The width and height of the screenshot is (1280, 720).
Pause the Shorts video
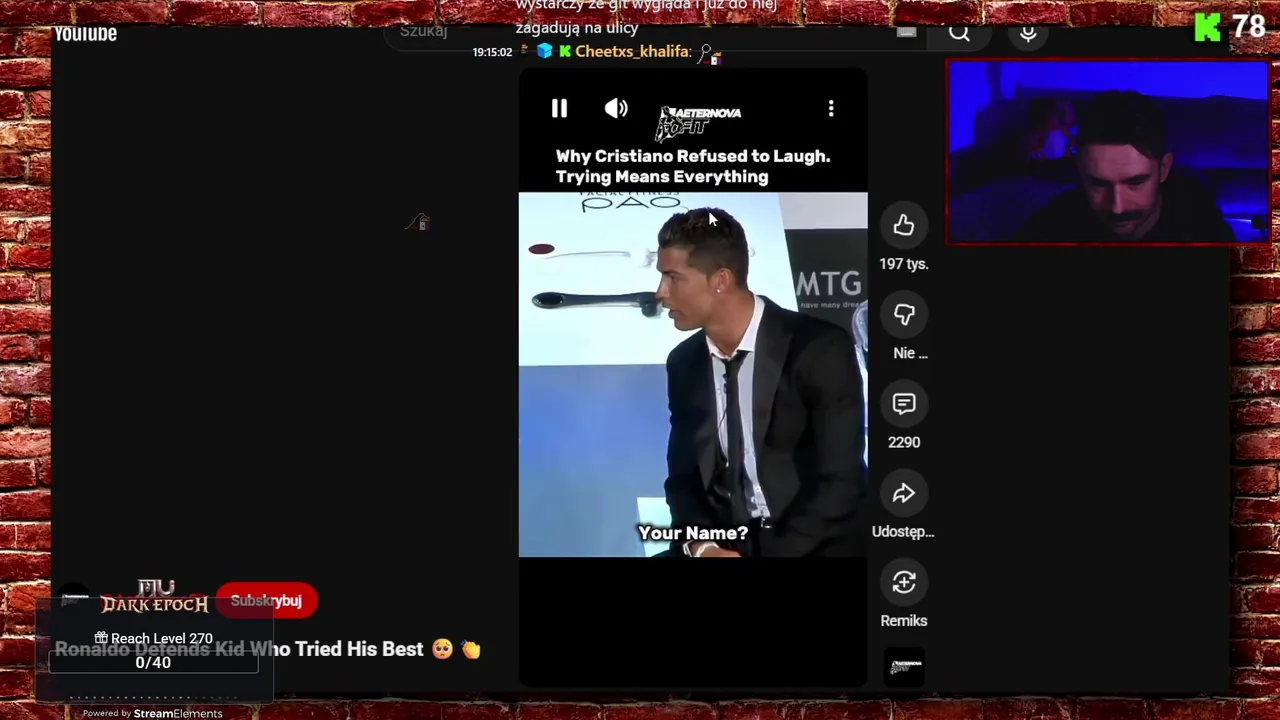559,109
